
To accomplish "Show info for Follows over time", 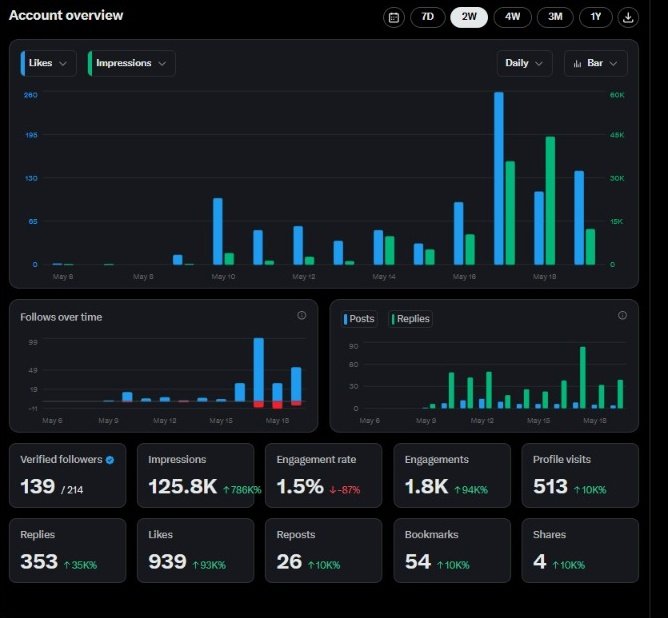I will (302, 315).
